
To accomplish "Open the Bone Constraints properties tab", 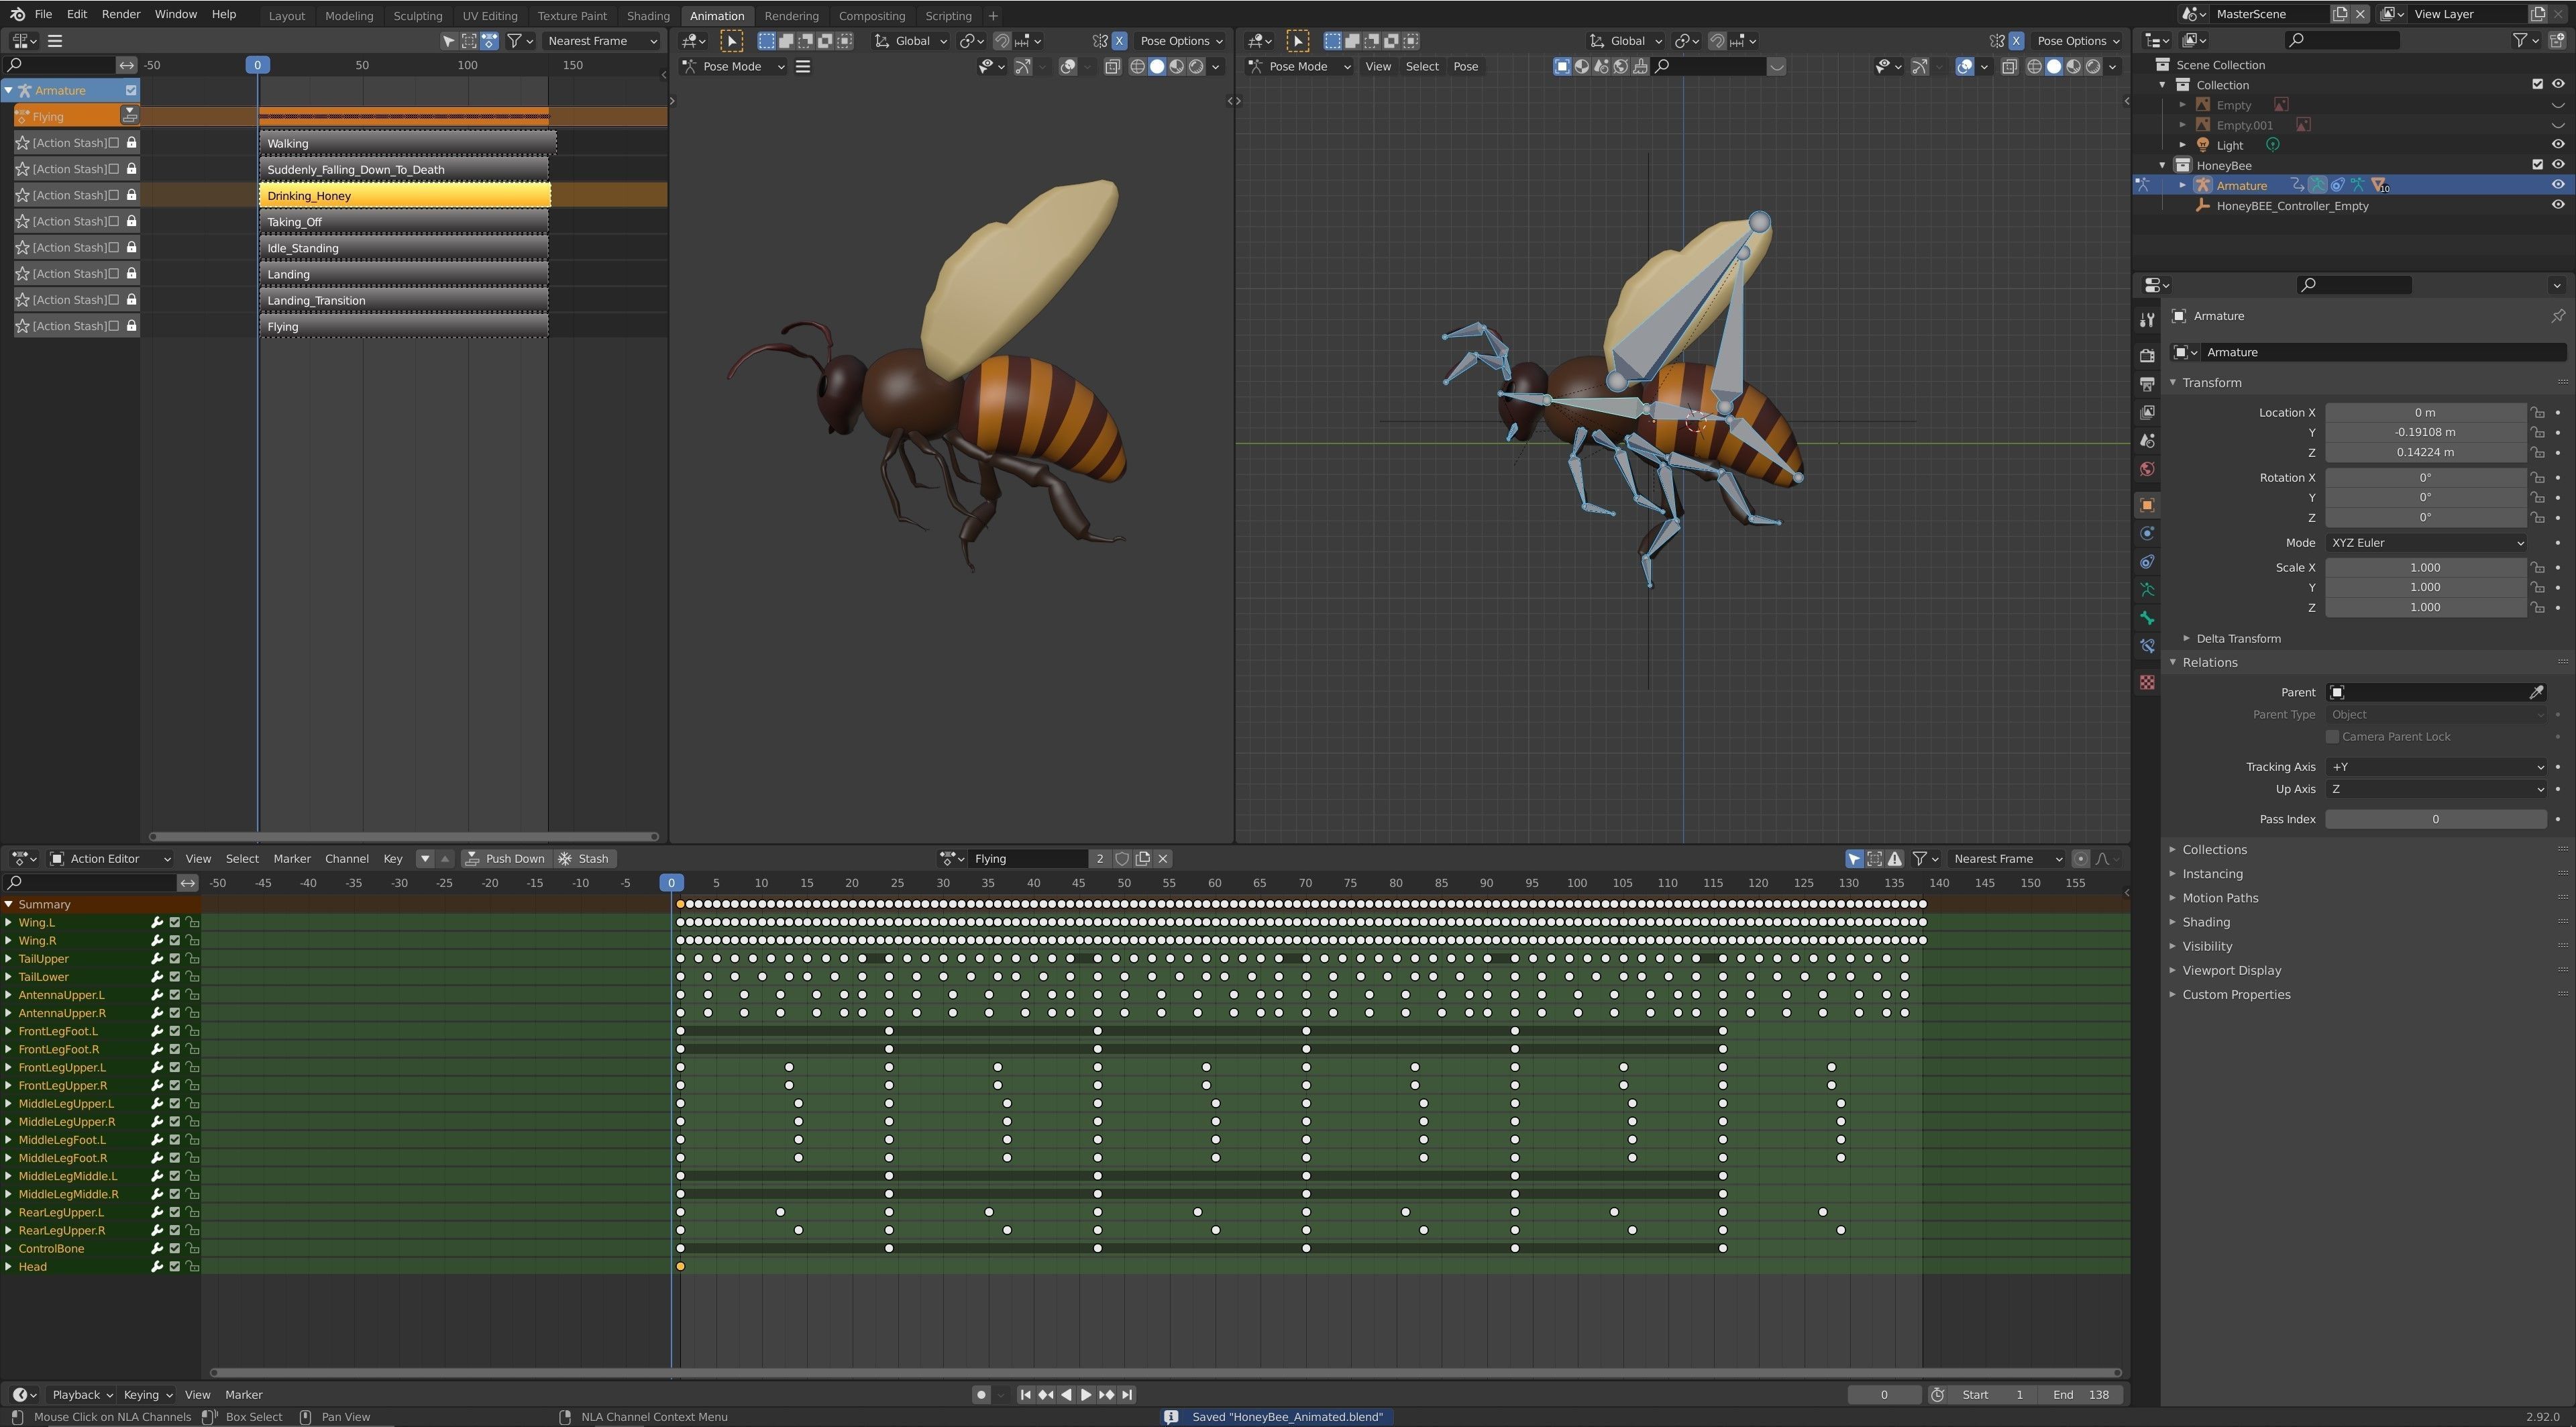I will click(2146, 646).
